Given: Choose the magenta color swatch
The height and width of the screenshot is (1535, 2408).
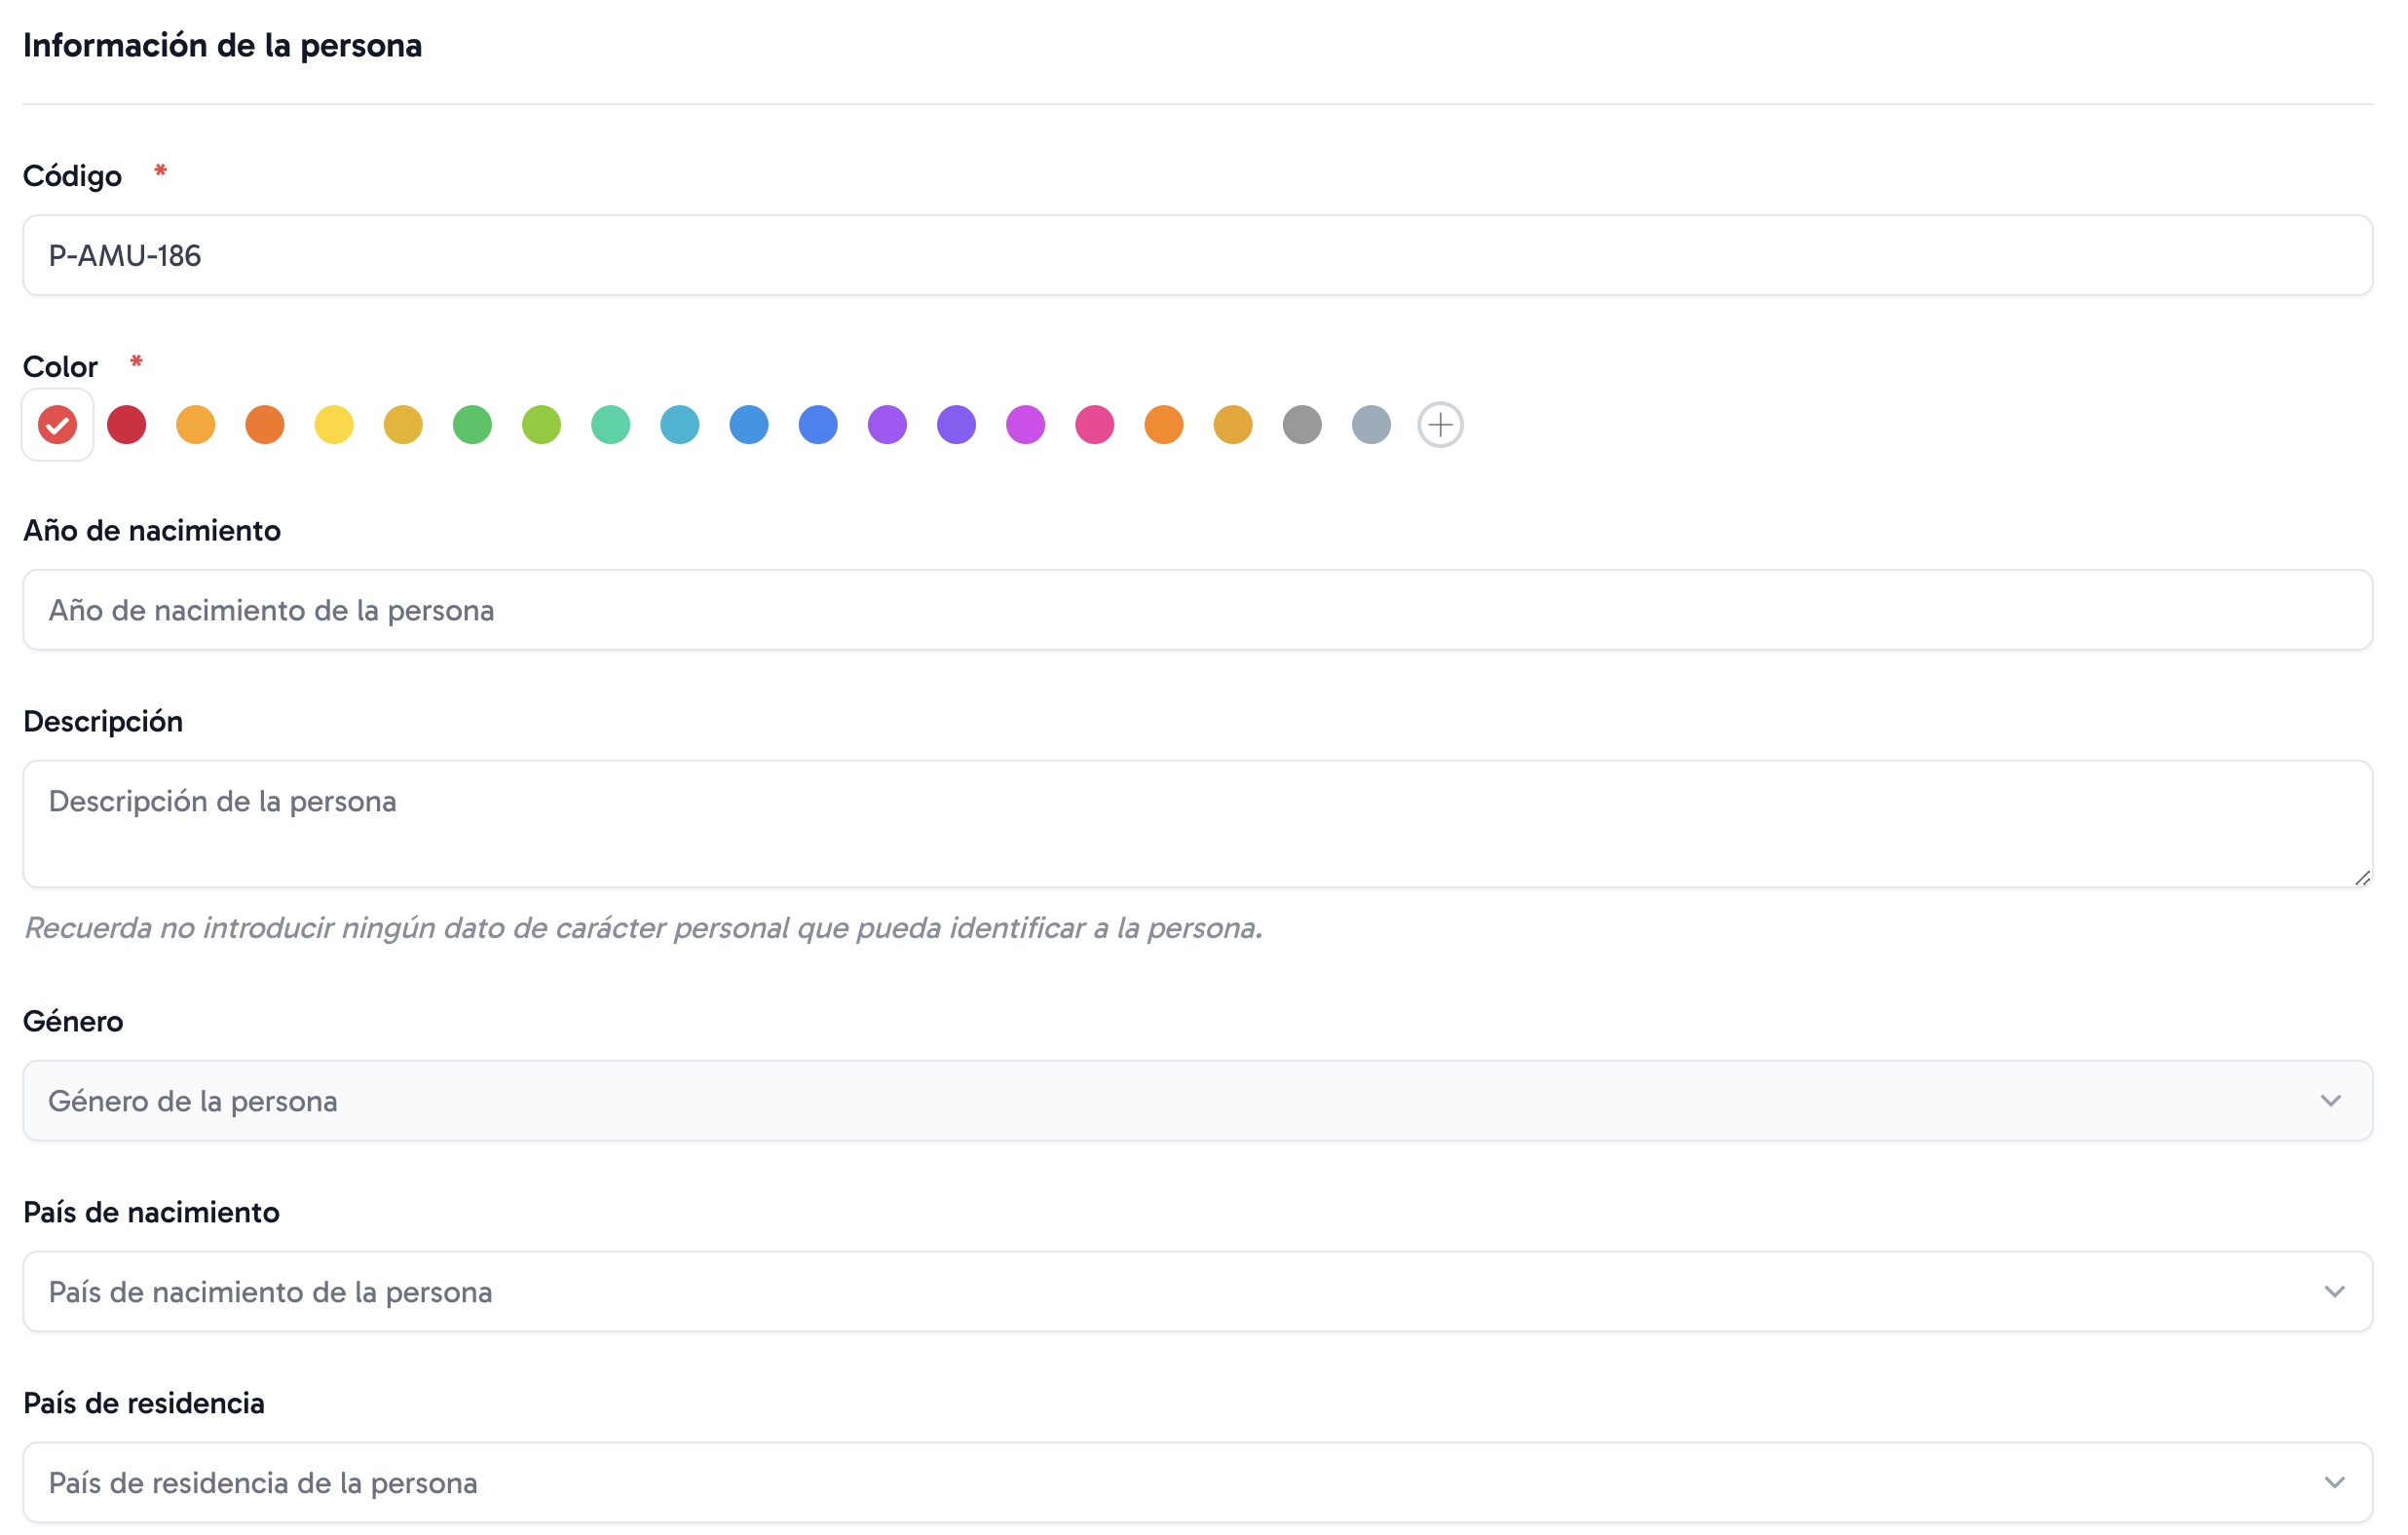Looking at the screenshot, I should [x=1025, y=425].
